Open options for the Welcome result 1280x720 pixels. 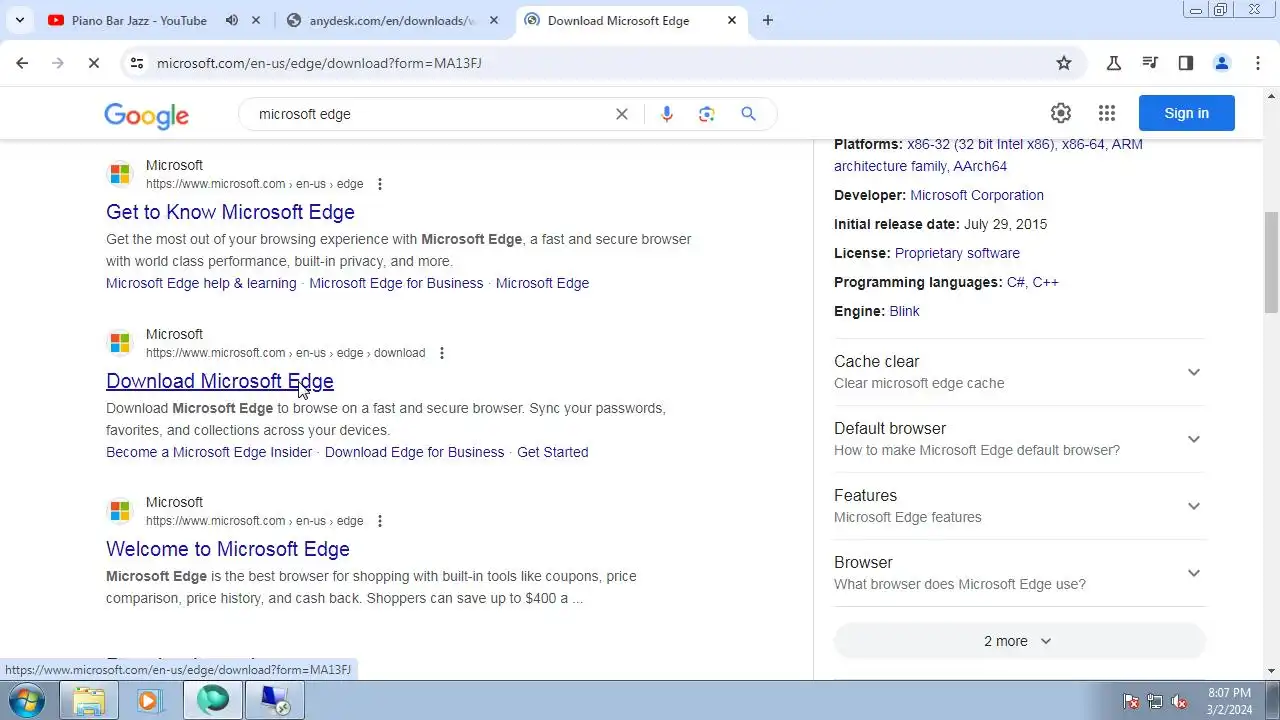tap(380, 521)
